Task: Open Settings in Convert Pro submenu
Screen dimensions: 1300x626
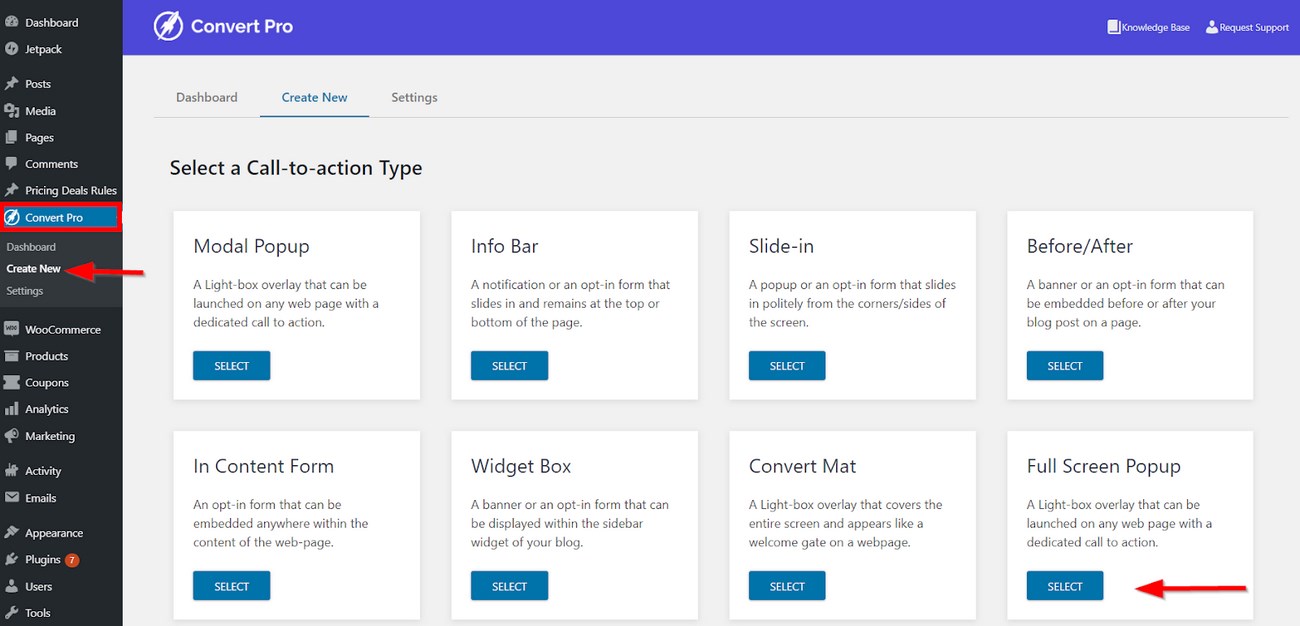Action: 25,291
